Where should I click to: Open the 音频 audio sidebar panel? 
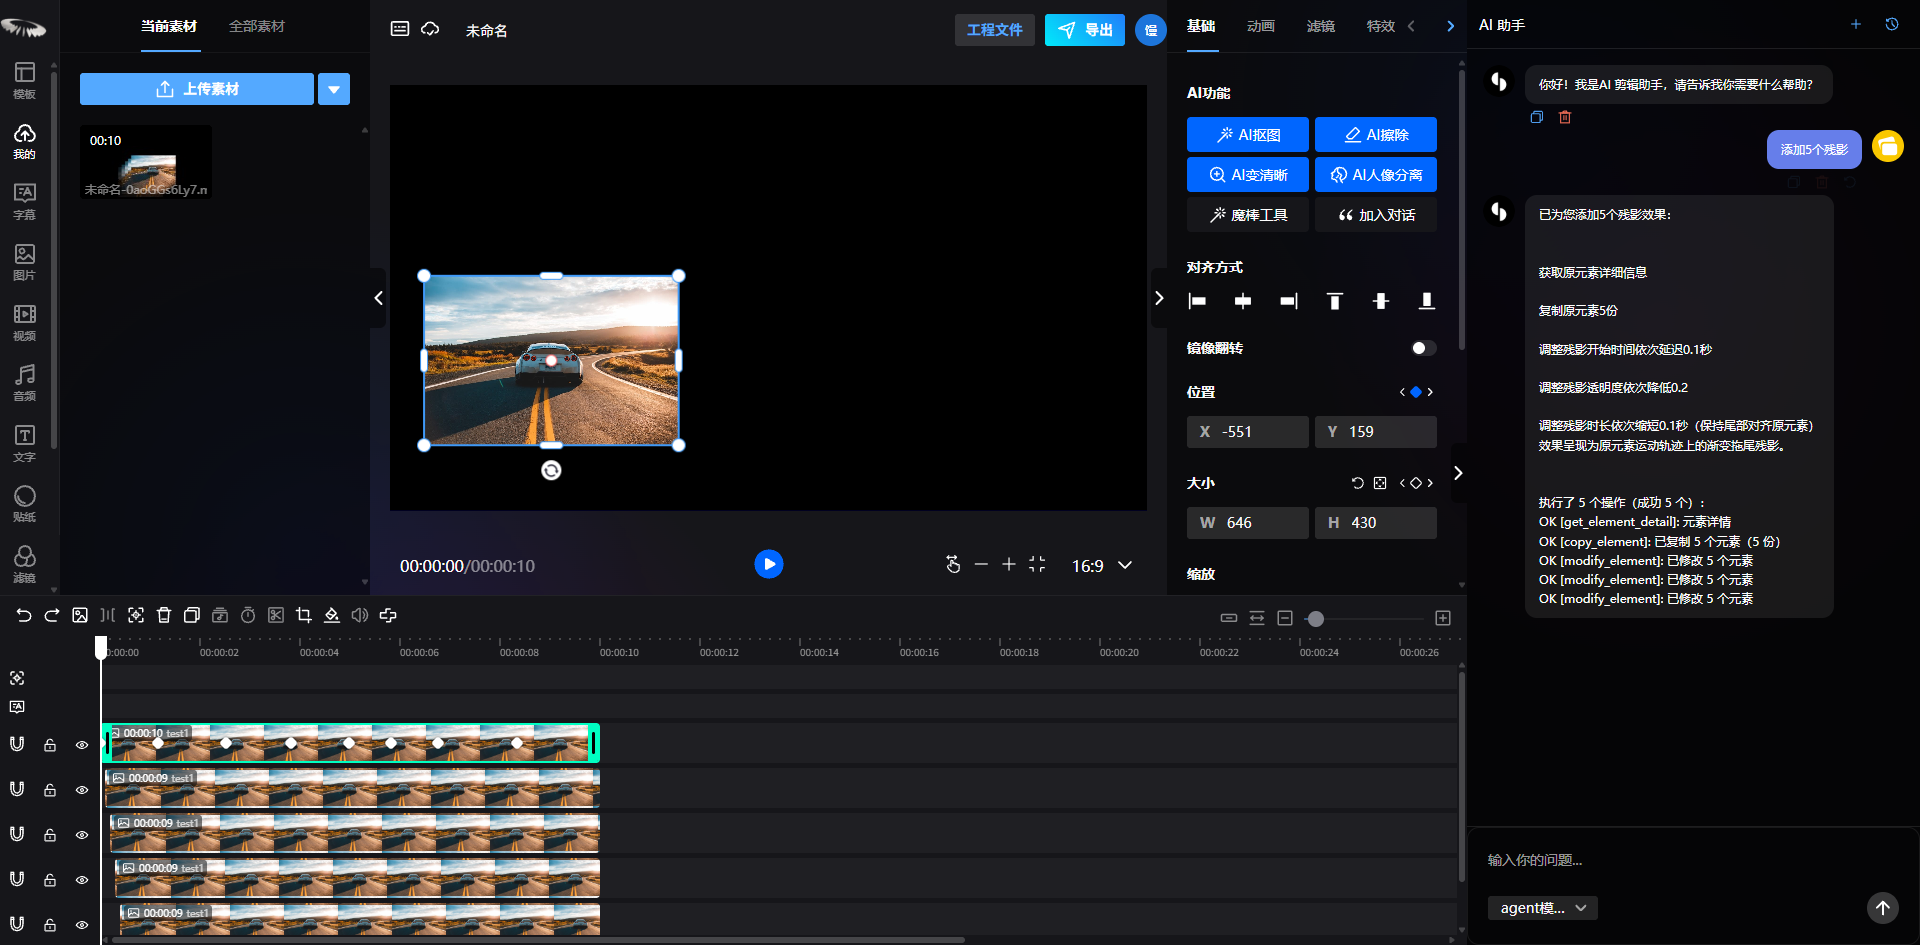point(25,382)
